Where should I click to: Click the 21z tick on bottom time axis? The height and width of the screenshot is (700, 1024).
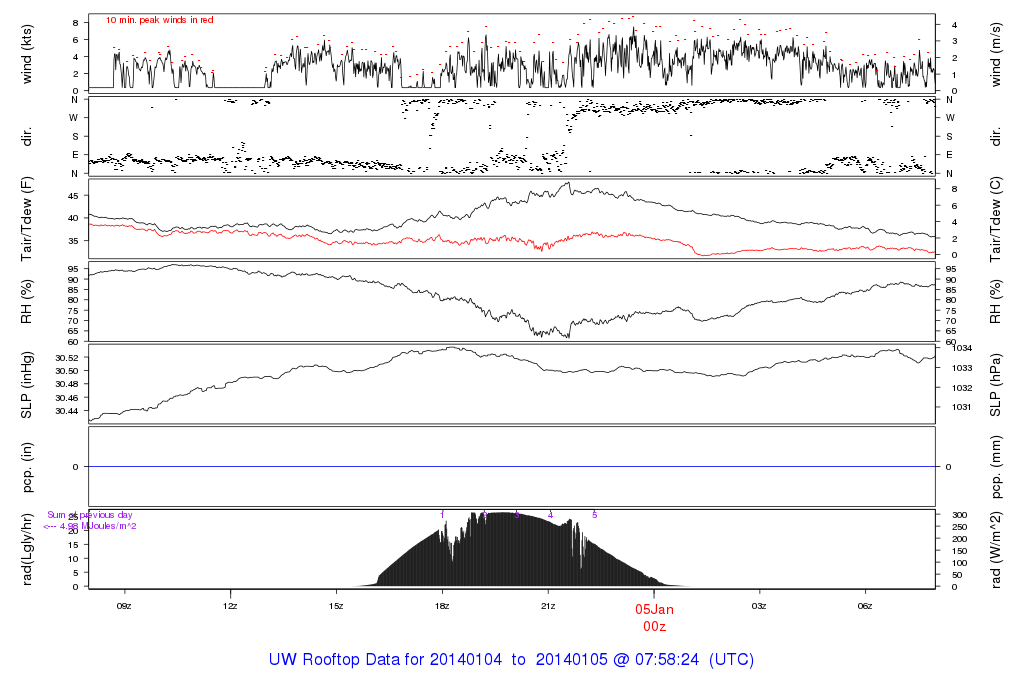coord(548,605)
